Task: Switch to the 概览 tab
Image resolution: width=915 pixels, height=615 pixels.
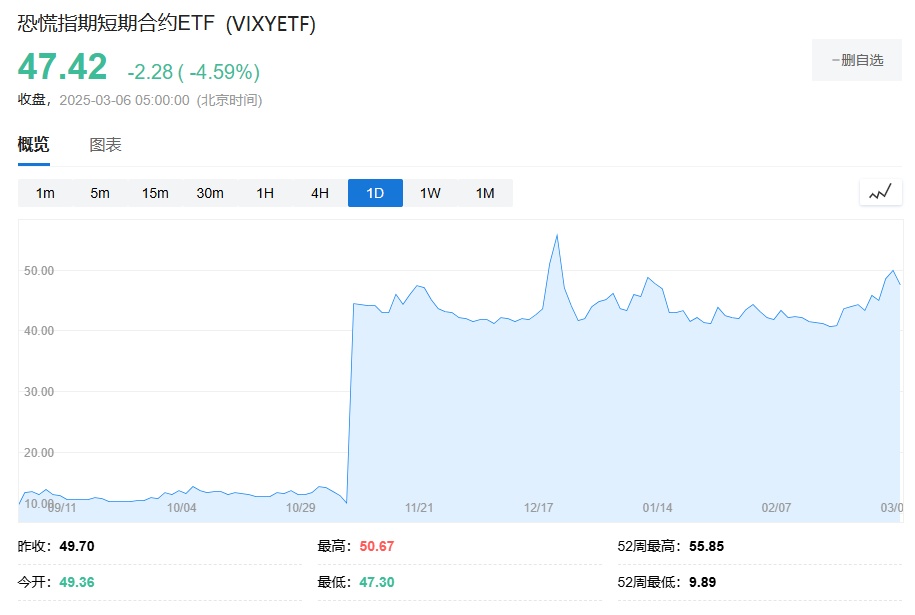Action: [33, 145]
